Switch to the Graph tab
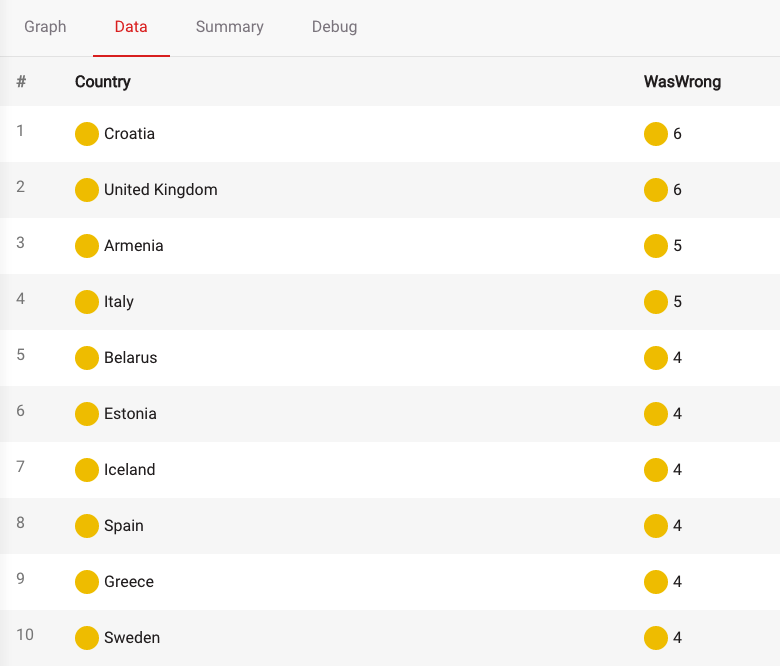The width and height of the screenshot is (780, 666). coord(45,27)
